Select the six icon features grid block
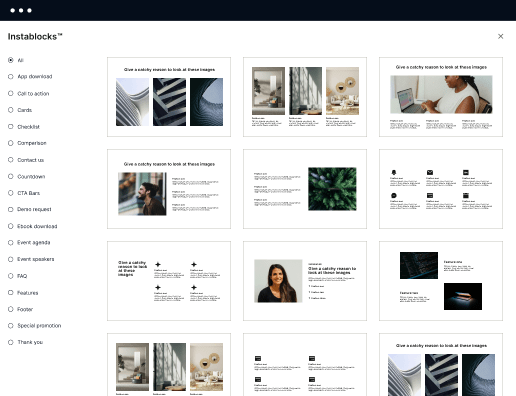 click(441, 189)
